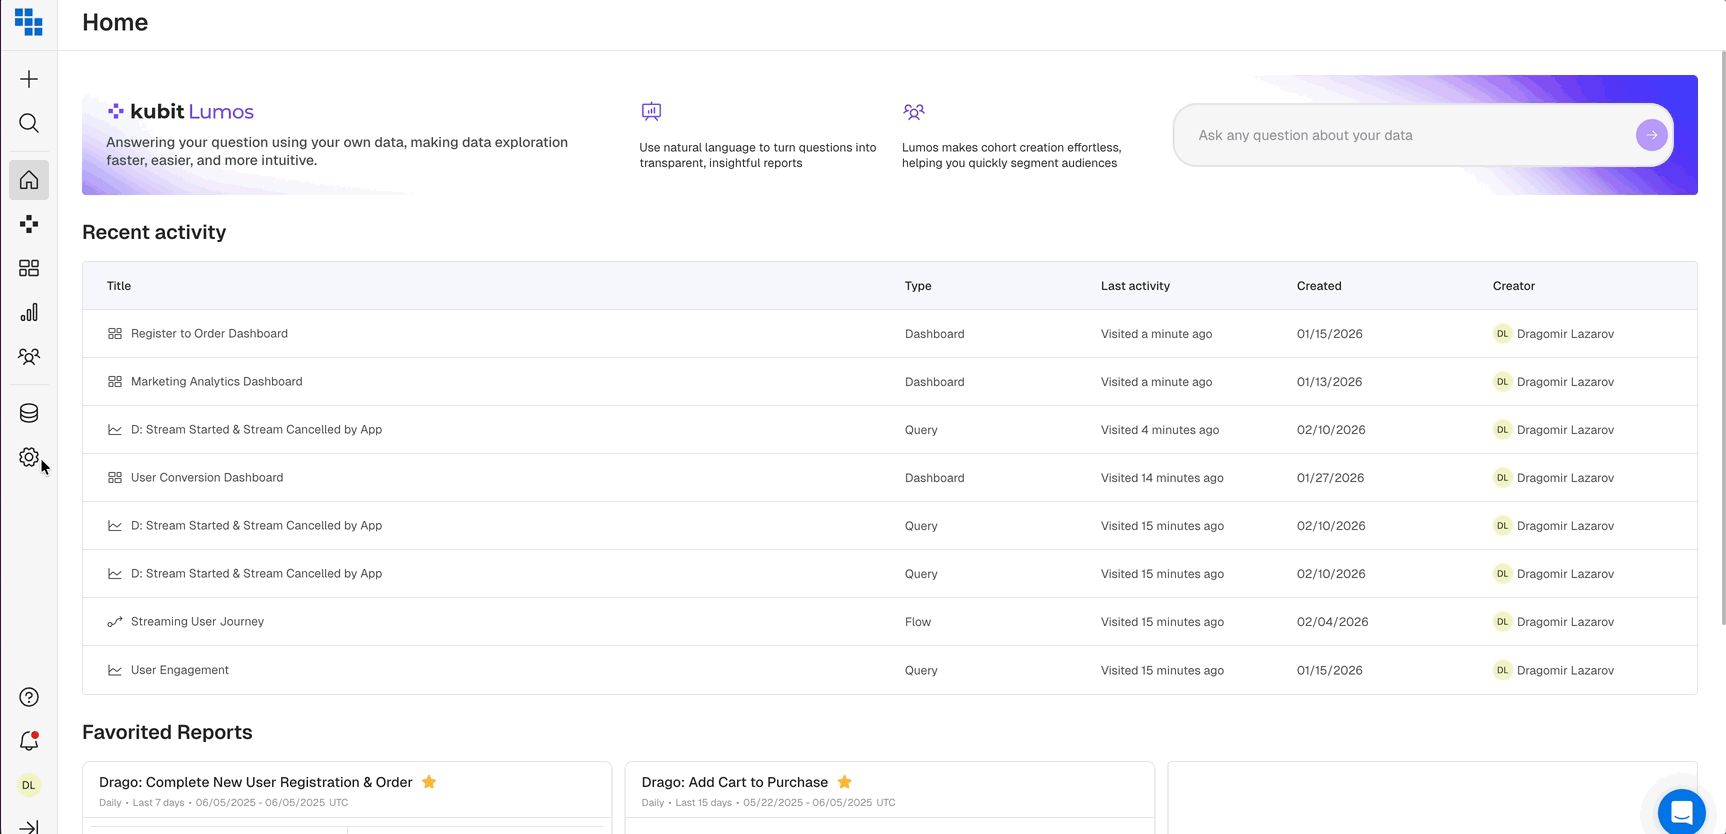
Task: Open the settings gear icon
Action: click(x=29, y=457)
